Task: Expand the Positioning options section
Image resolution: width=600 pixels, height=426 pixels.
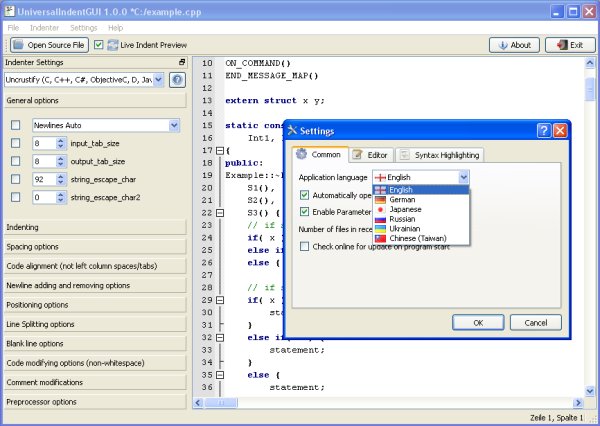Action: point(95,305)
